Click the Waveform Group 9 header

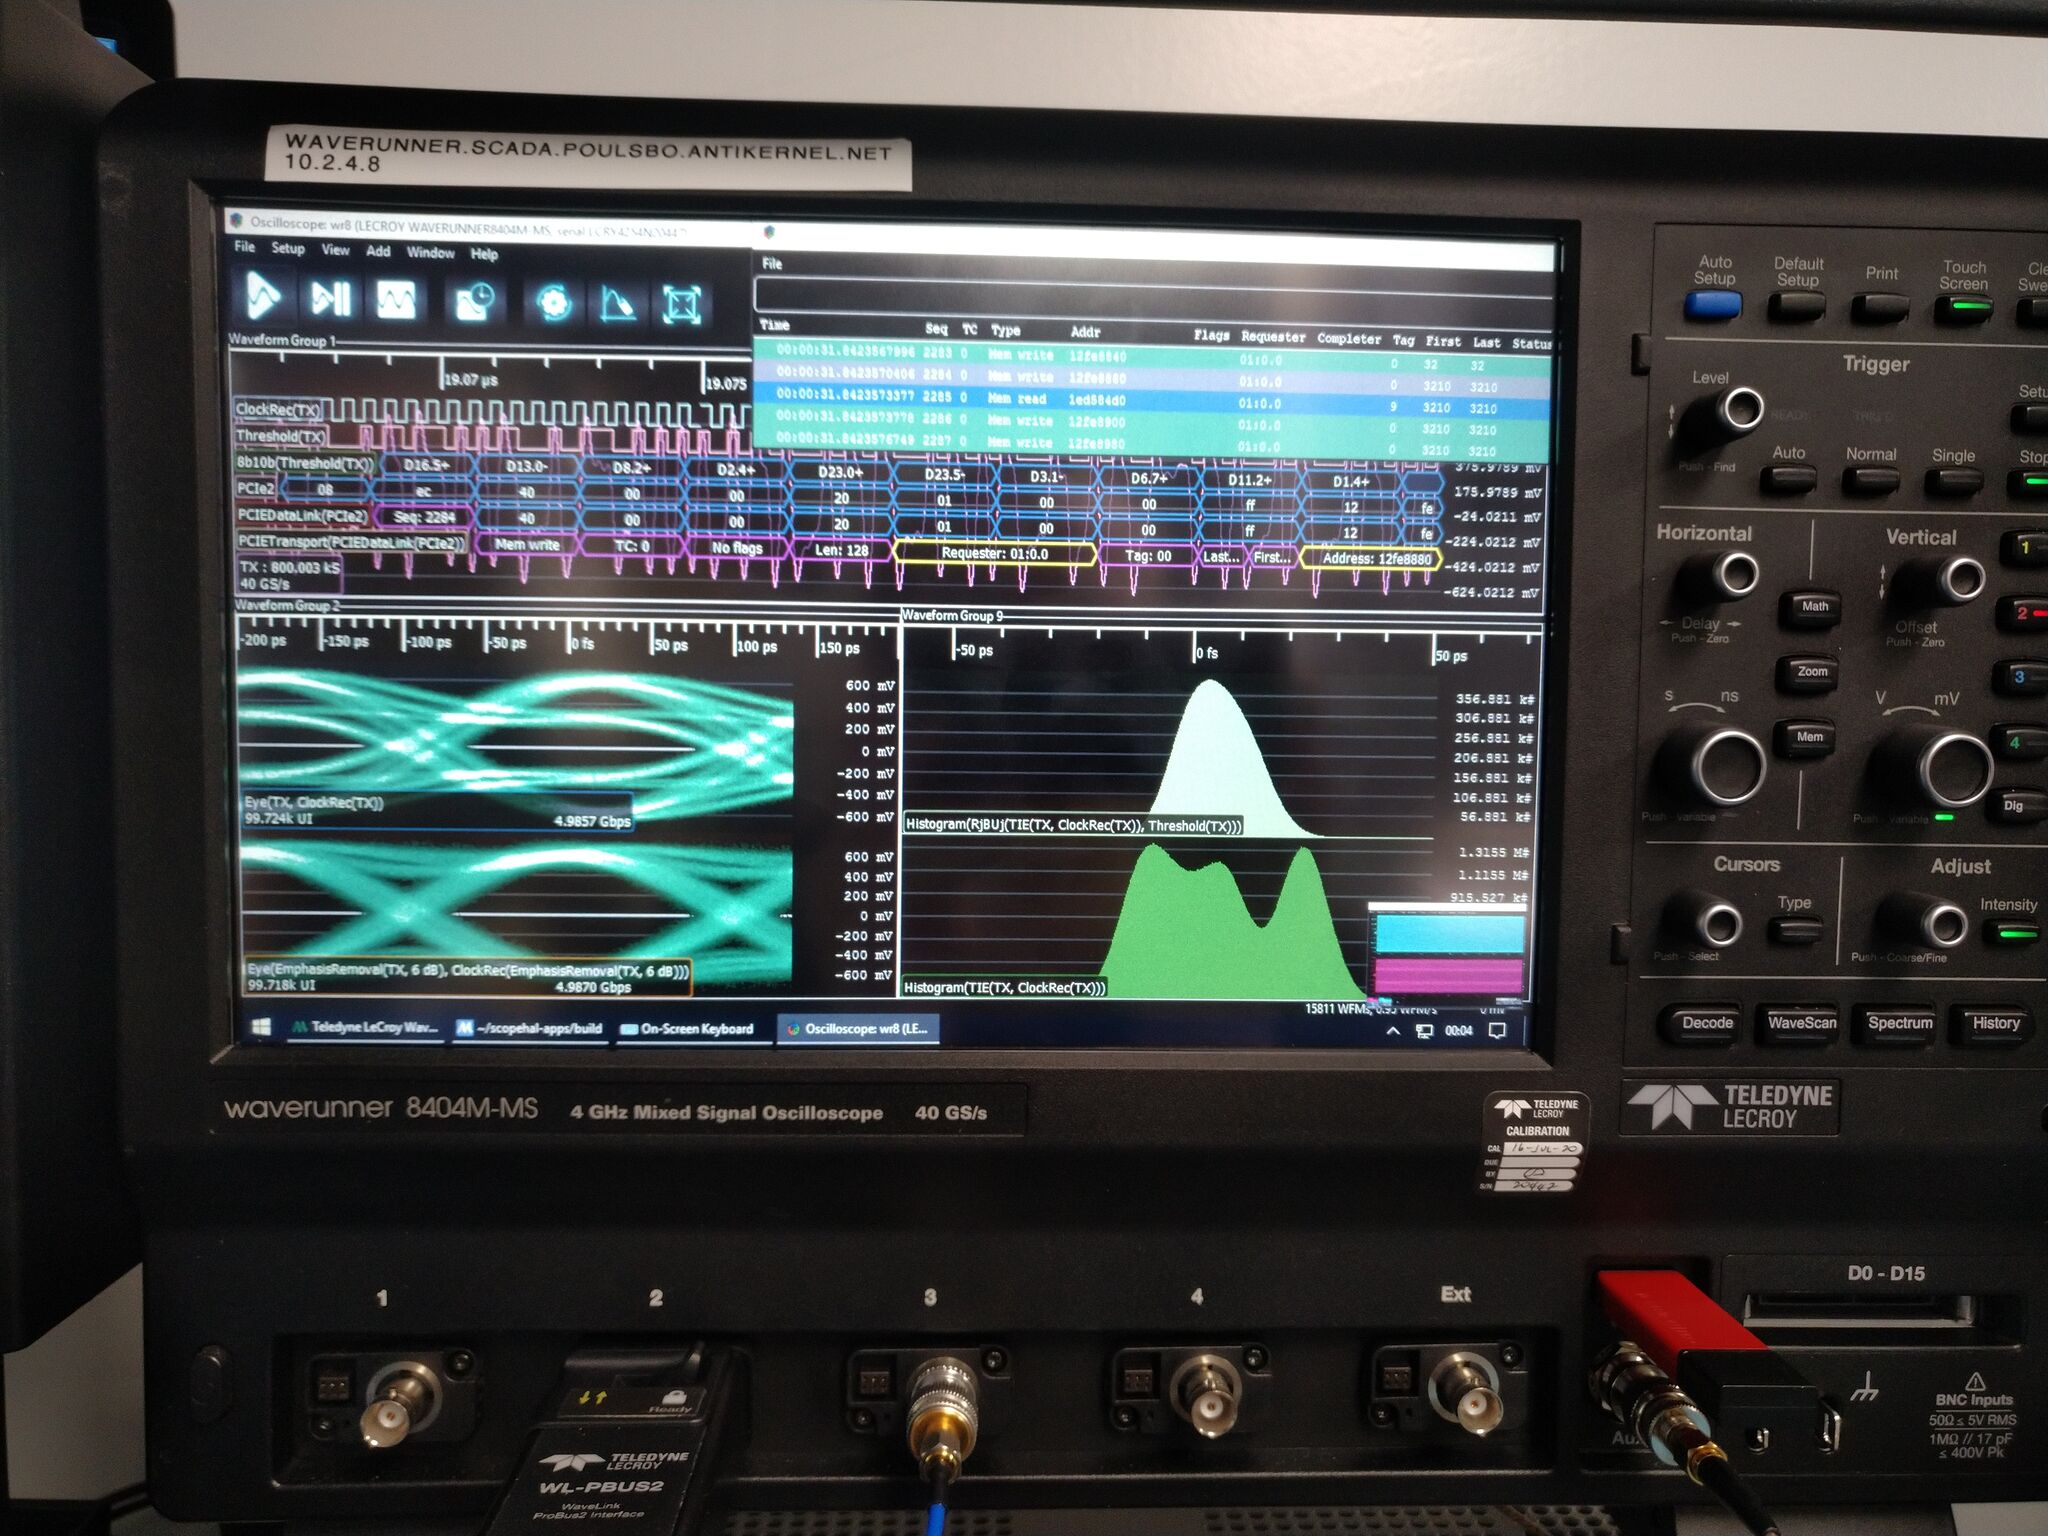click(x=952, y=615)
